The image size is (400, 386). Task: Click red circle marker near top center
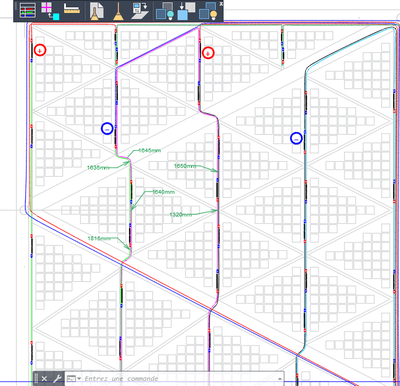point(208,53)
